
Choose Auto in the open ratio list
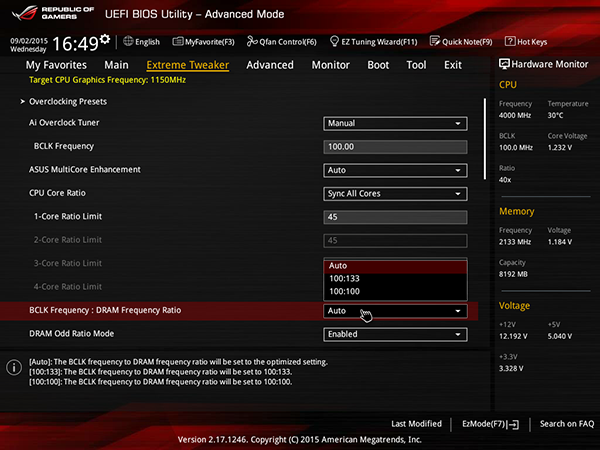point(395,266)
